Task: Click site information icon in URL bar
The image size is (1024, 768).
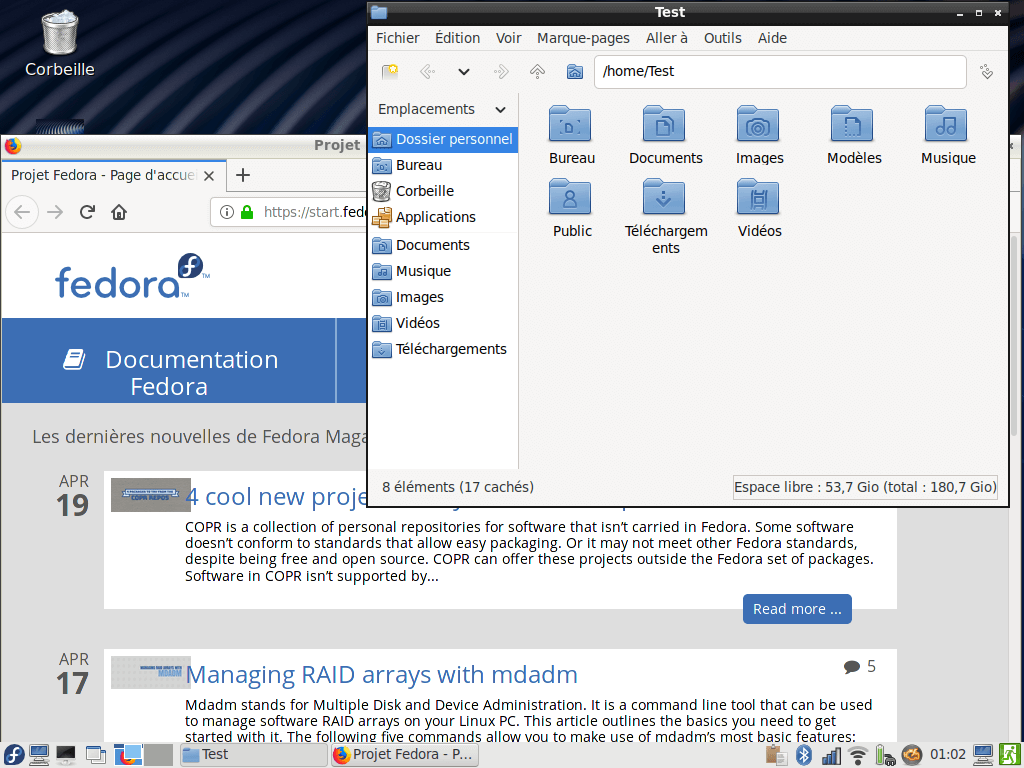Action: [x=227, y=212]
